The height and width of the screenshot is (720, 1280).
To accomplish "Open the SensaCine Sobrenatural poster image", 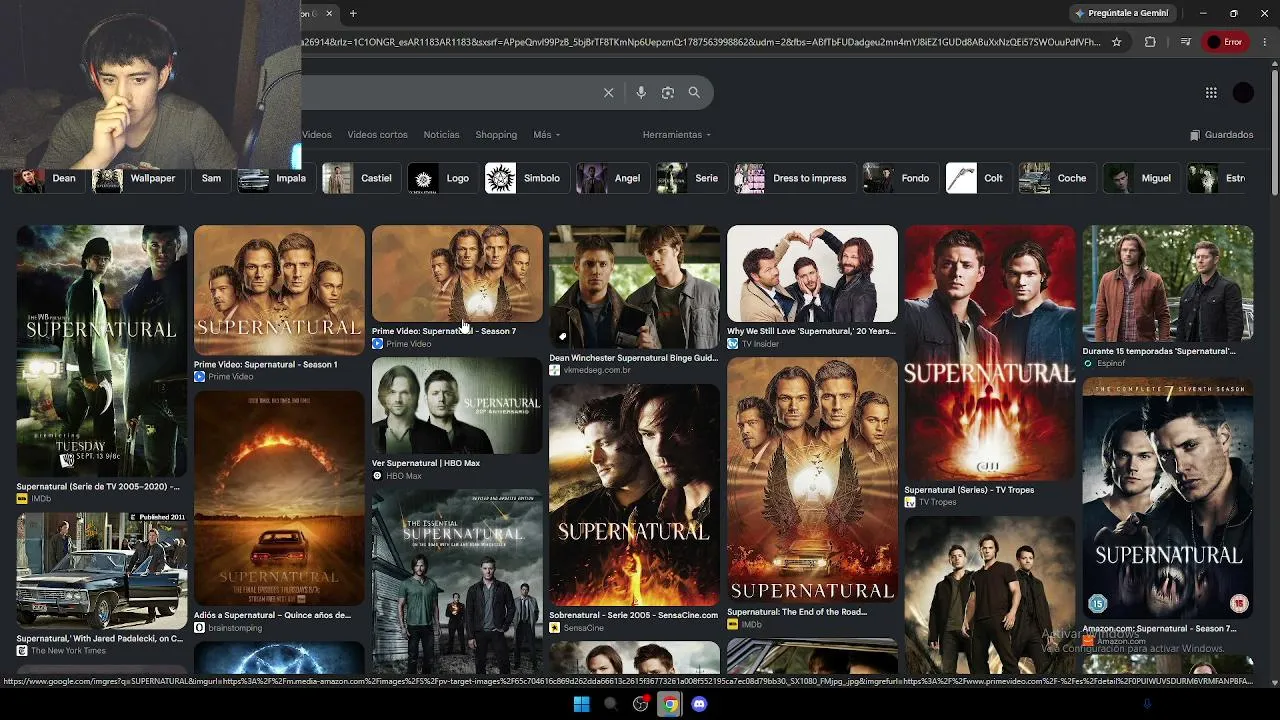I will [634, 495].
